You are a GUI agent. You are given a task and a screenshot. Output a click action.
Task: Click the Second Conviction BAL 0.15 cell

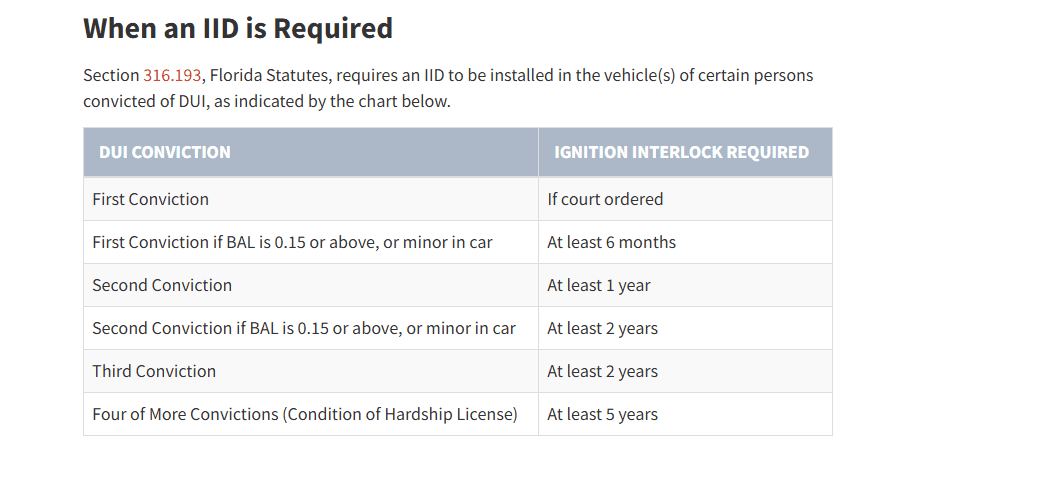[x=304, y=328]
